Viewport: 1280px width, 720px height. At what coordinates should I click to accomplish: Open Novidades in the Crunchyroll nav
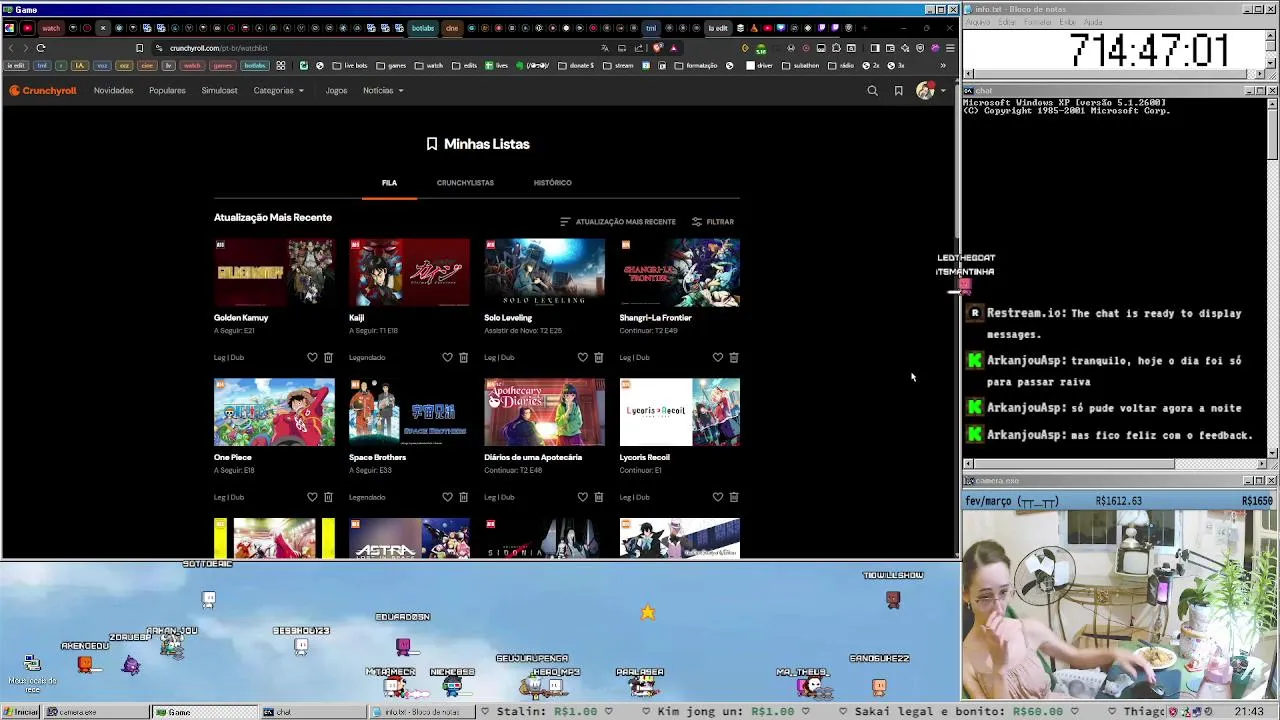pos(113,91)
